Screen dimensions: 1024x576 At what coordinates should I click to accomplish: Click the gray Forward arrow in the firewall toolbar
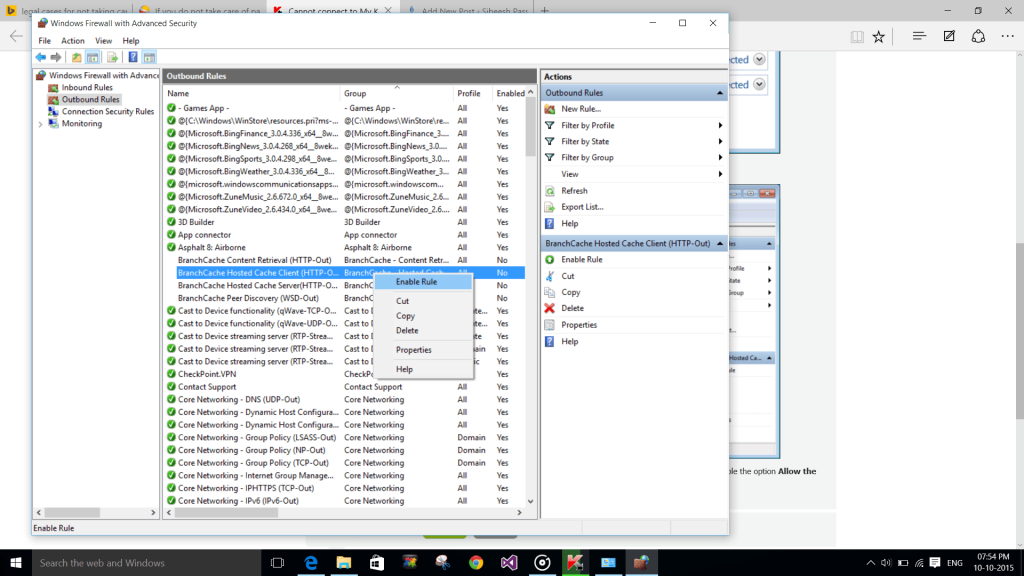tap(56, 57)
